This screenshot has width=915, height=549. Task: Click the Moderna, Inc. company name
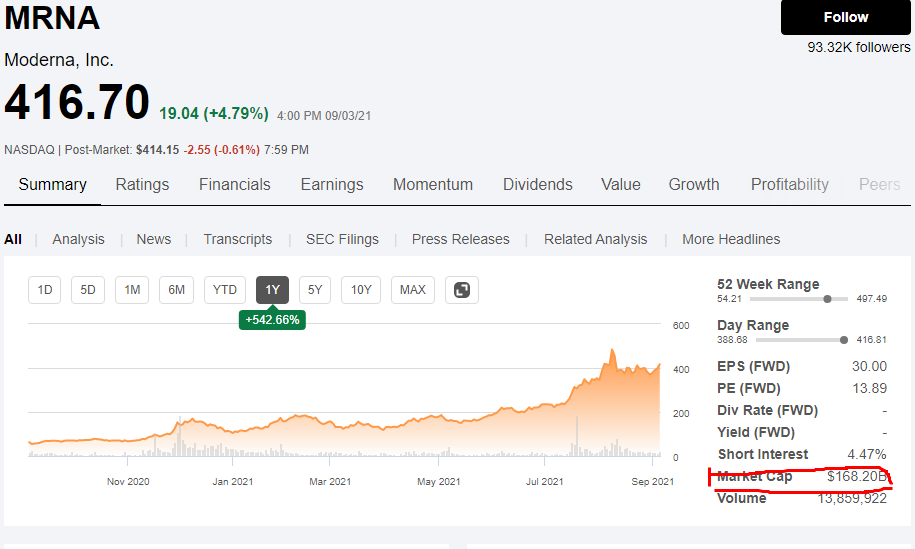coord(59,60)
